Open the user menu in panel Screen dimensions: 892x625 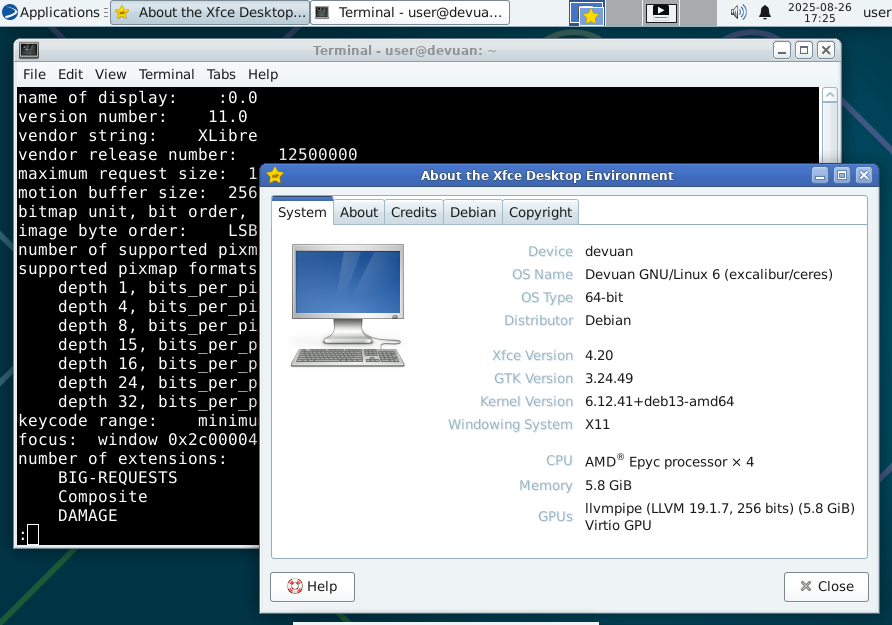pyautogui.click(x=877, y=13)
